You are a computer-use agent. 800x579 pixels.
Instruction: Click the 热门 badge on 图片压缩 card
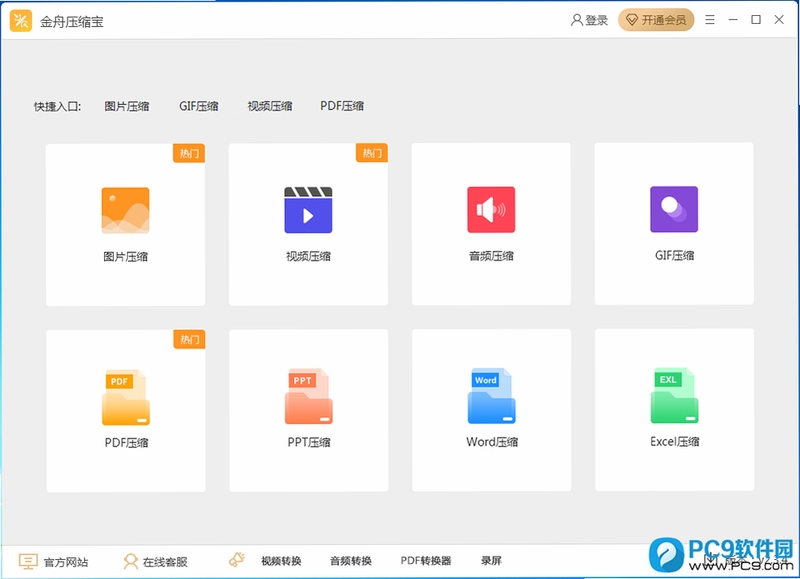[x=189, y=153]
